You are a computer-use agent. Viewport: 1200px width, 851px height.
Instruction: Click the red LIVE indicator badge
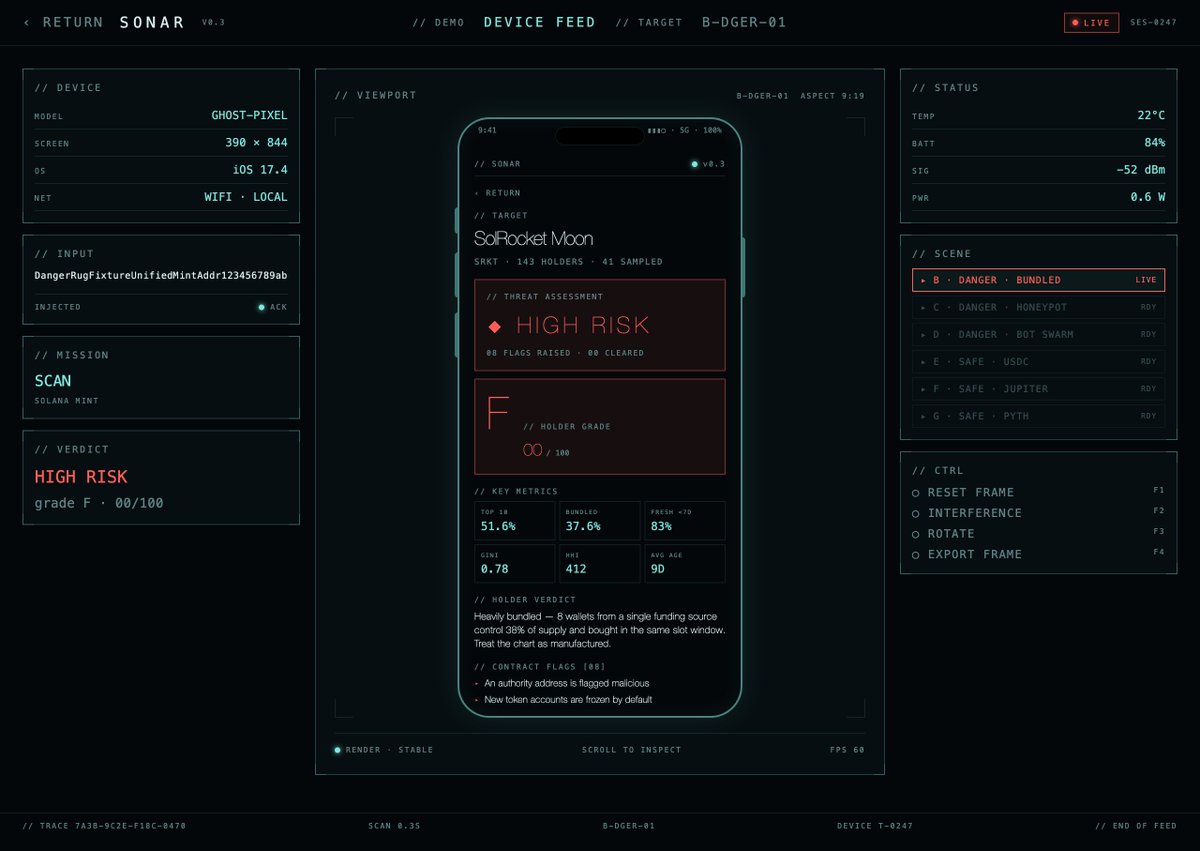pyautogui.click(x=1091, y=22)
